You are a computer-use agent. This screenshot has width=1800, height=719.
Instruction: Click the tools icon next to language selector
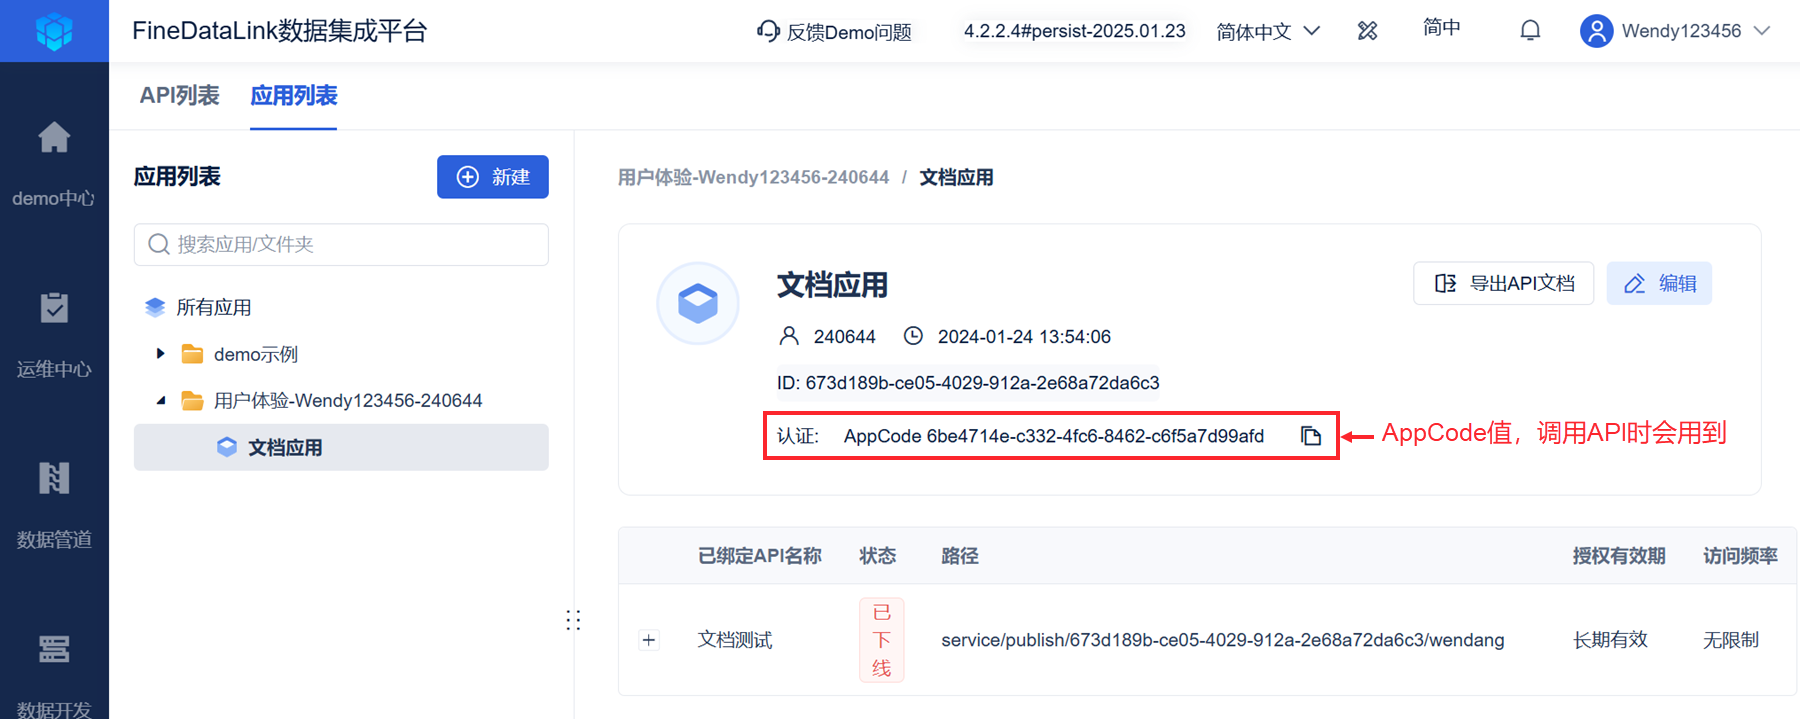point(1367,31)
